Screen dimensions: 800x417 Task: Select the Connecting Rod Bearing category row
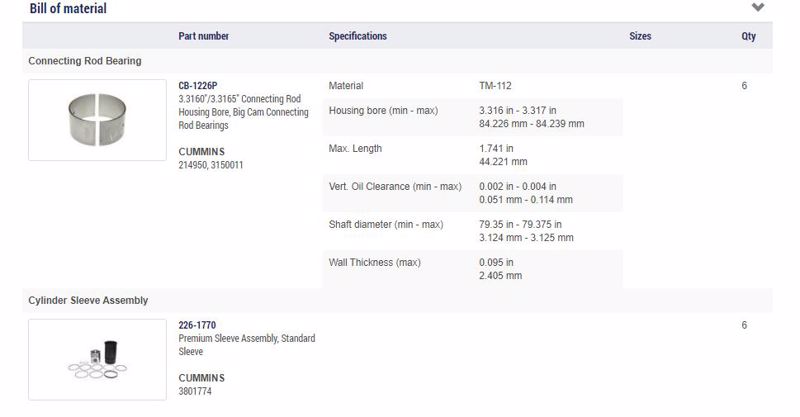pos(397,61)
